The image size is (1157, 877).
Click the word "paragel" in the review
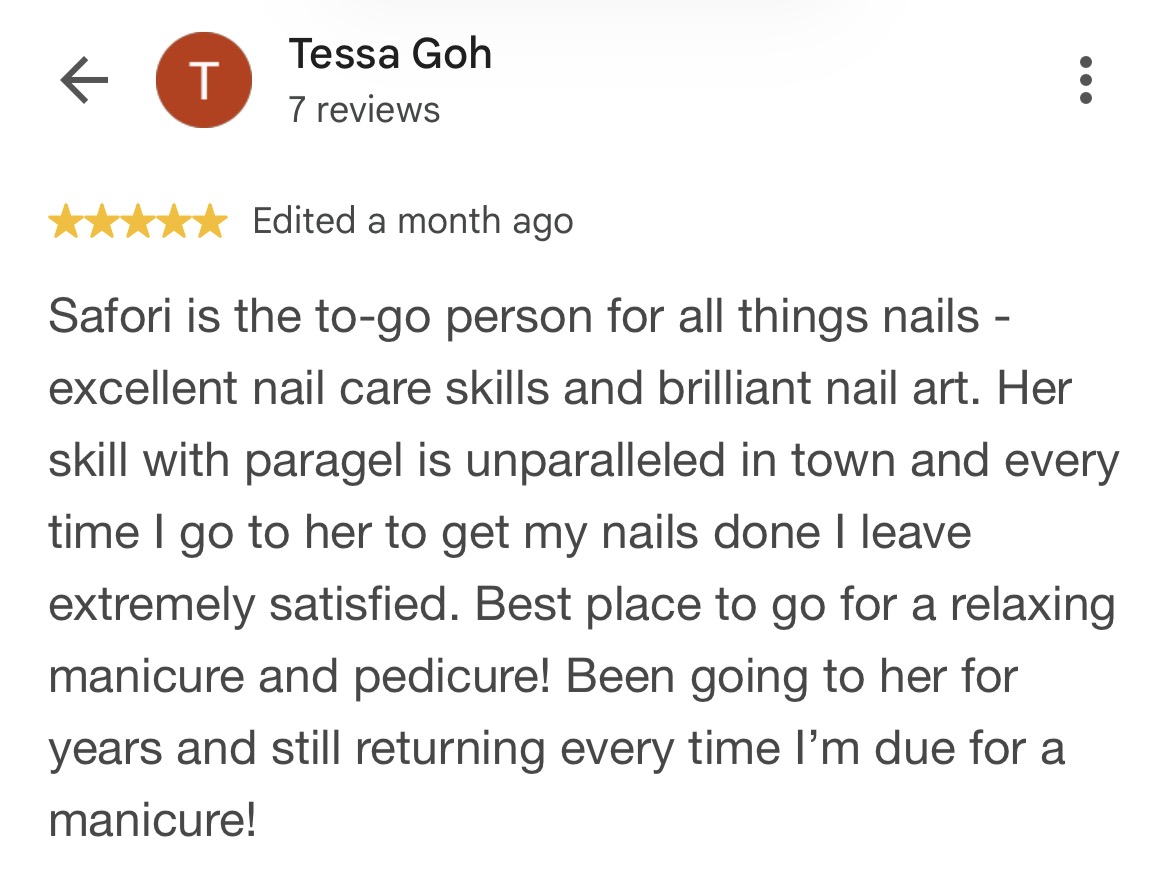(323, 462)
